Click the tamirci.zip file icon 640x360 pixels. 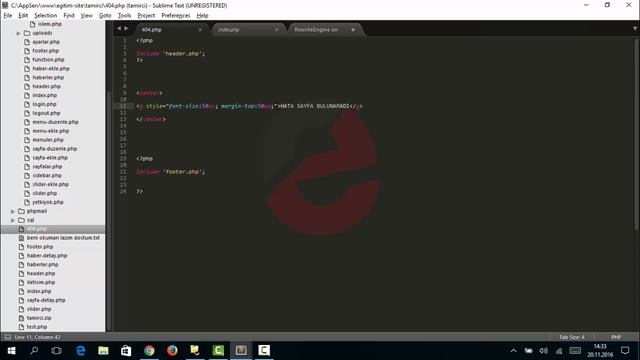click(x=21, y=318)
